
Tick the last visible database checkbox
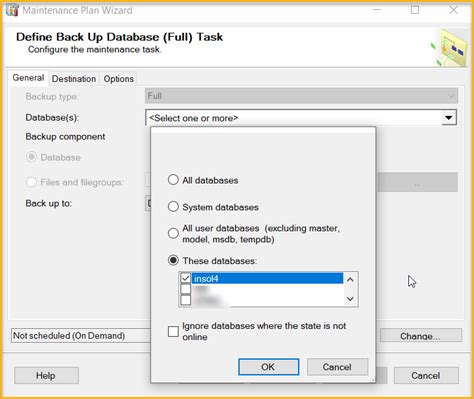186,300
